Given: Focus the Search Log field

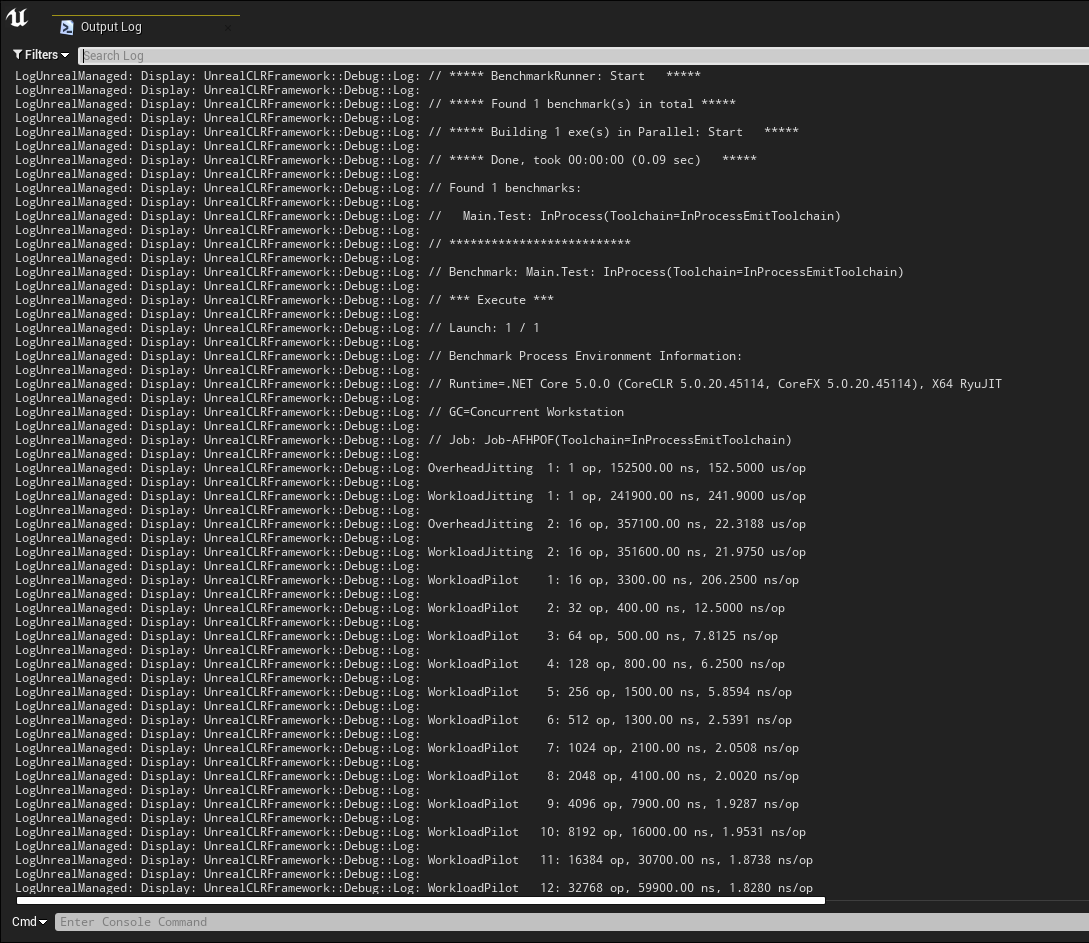Looking at the screenshot, I should [x=583, y=56].
